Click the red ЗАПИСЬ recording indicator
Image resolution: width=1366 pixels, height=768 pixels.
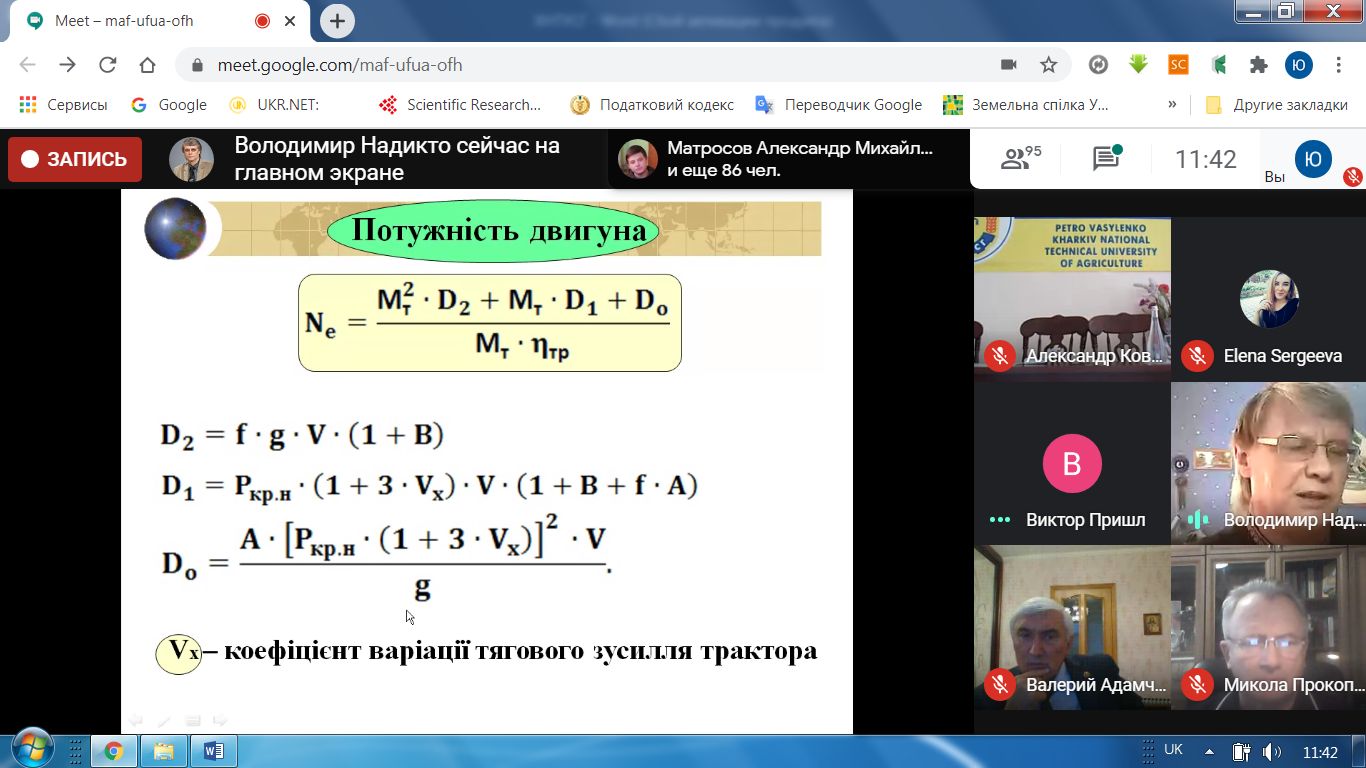coord(75,159)
